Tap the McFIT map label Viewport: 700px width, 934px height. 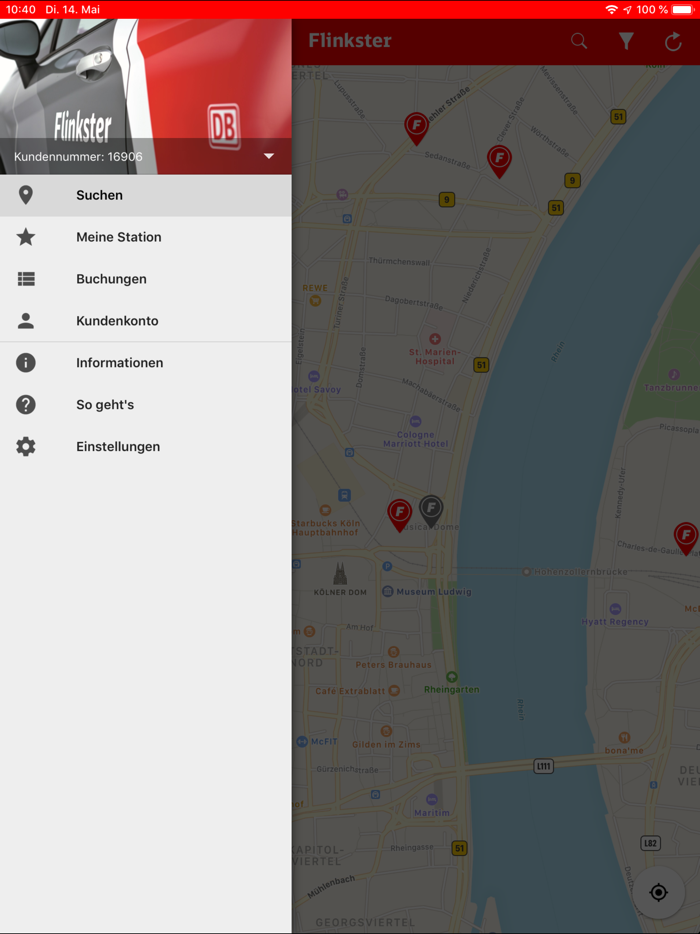324,742
